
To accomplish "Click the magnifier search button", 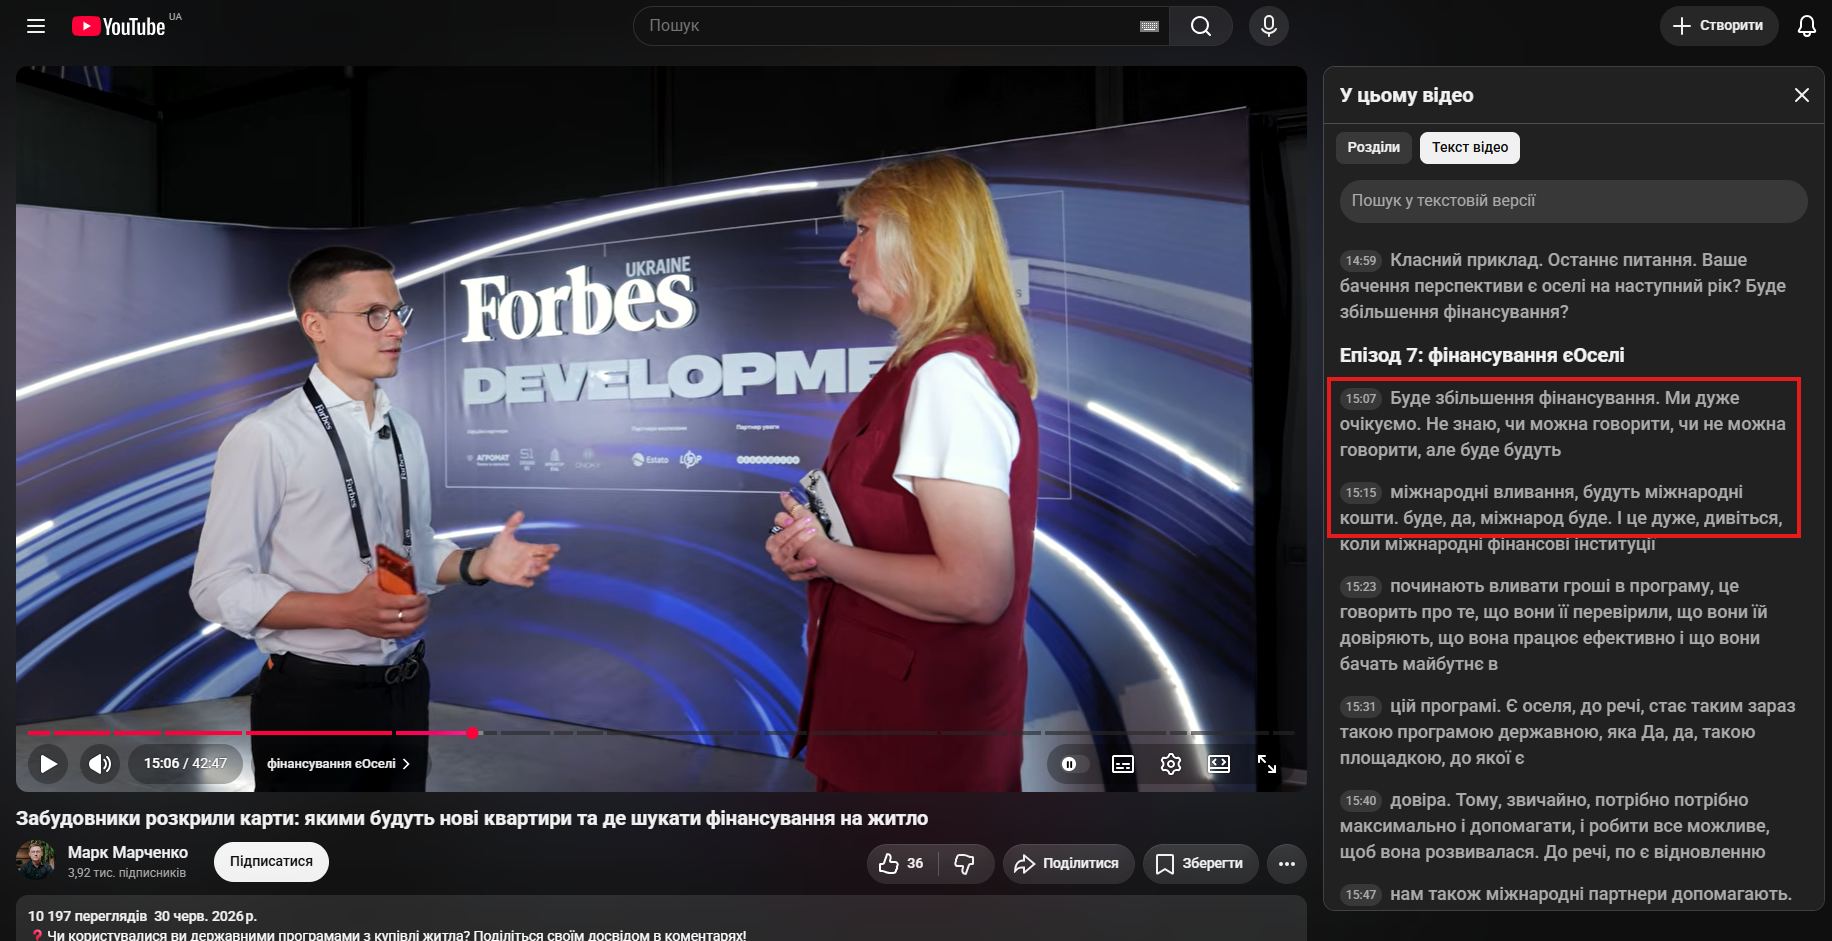I will tap(1201, 26).
